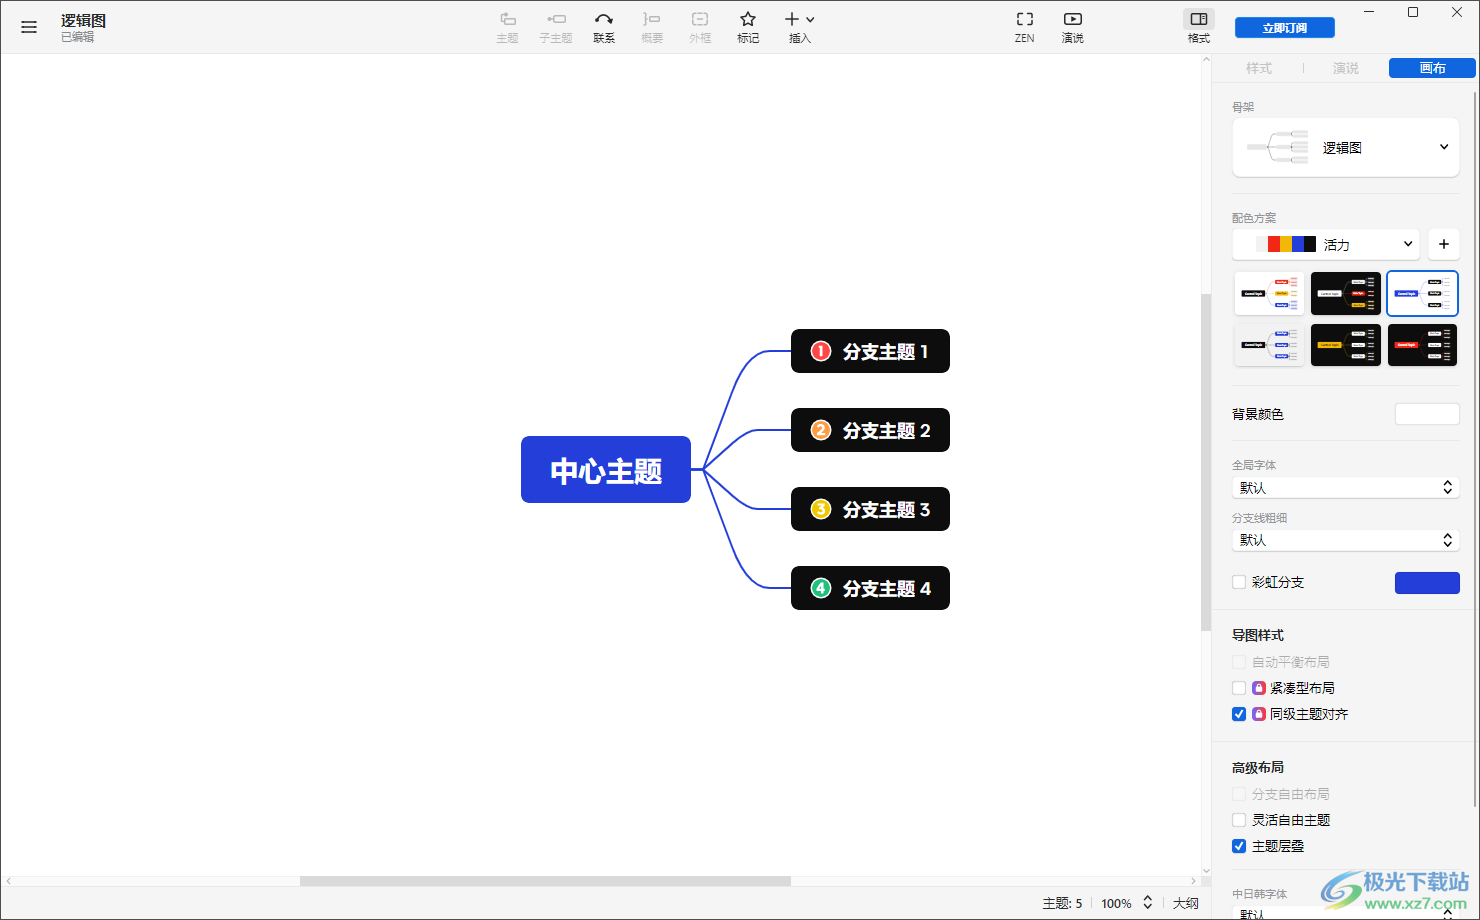
Task: Open the color scheme 活力 dropdown
Action: coord(1326,244)
